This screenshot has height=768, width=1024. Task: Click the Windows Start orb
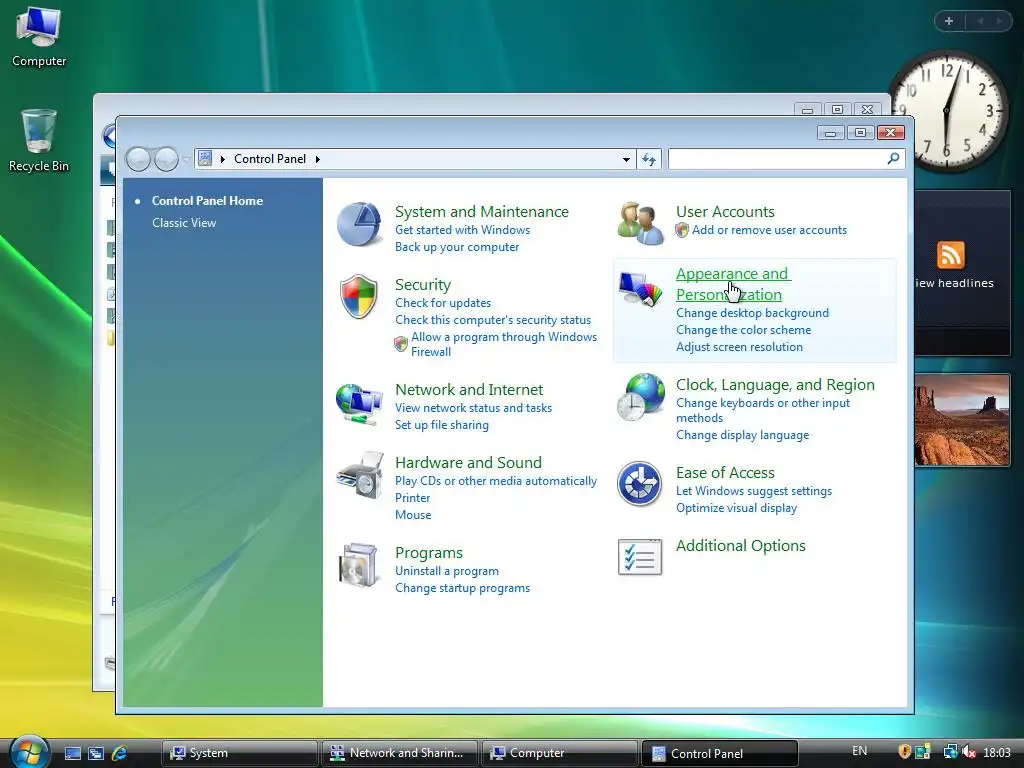click(x=29, y=752)
